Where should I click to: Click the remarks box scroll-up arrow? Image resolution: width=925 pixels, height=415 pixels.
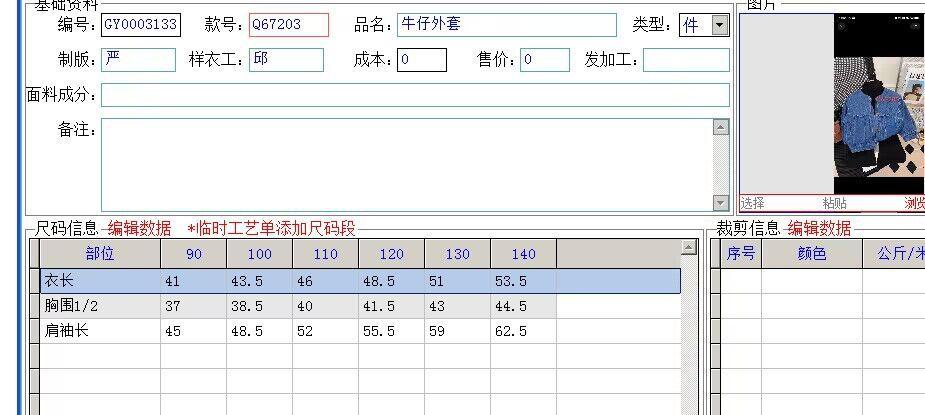[721, 127]
